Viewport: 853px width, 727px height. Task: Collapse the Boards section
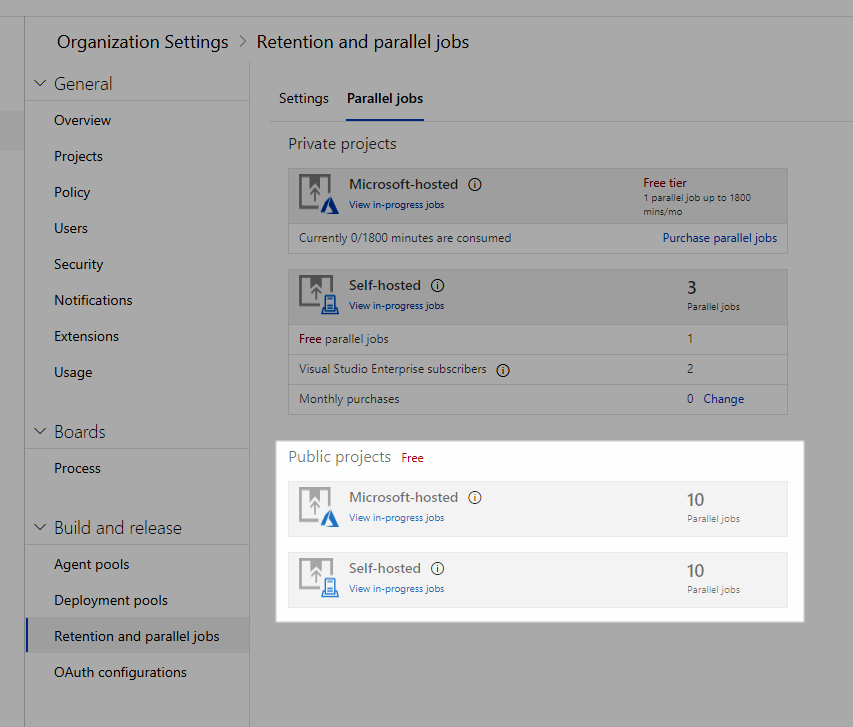click(x=41, y=432)
